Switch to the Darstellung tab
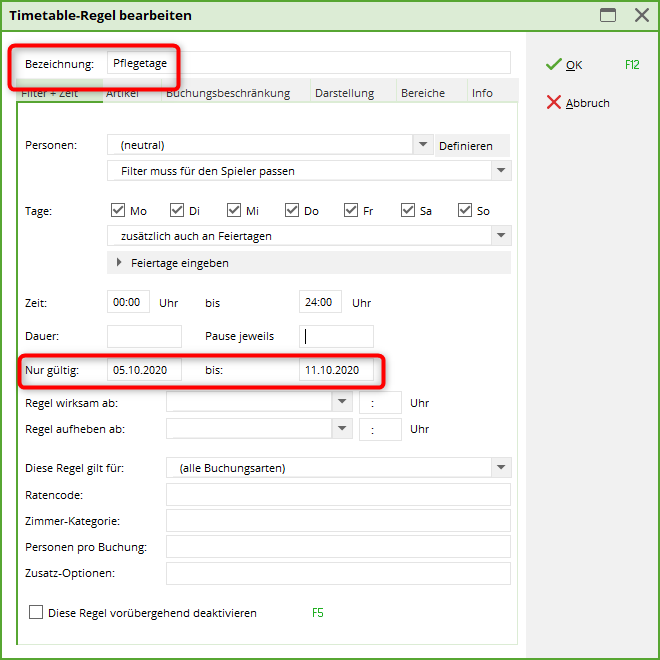This screenshot has height=660, width=660. point(344,93)
